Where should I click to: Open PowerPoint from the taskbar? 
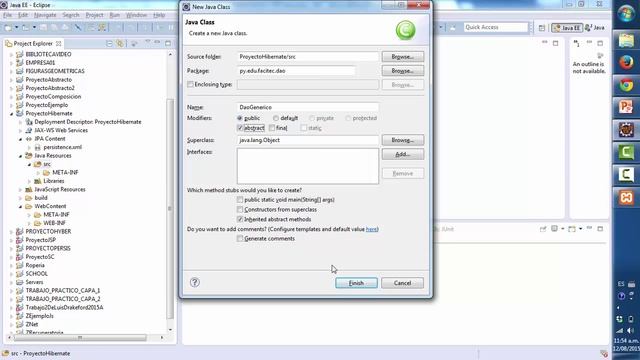pos(626,107)
